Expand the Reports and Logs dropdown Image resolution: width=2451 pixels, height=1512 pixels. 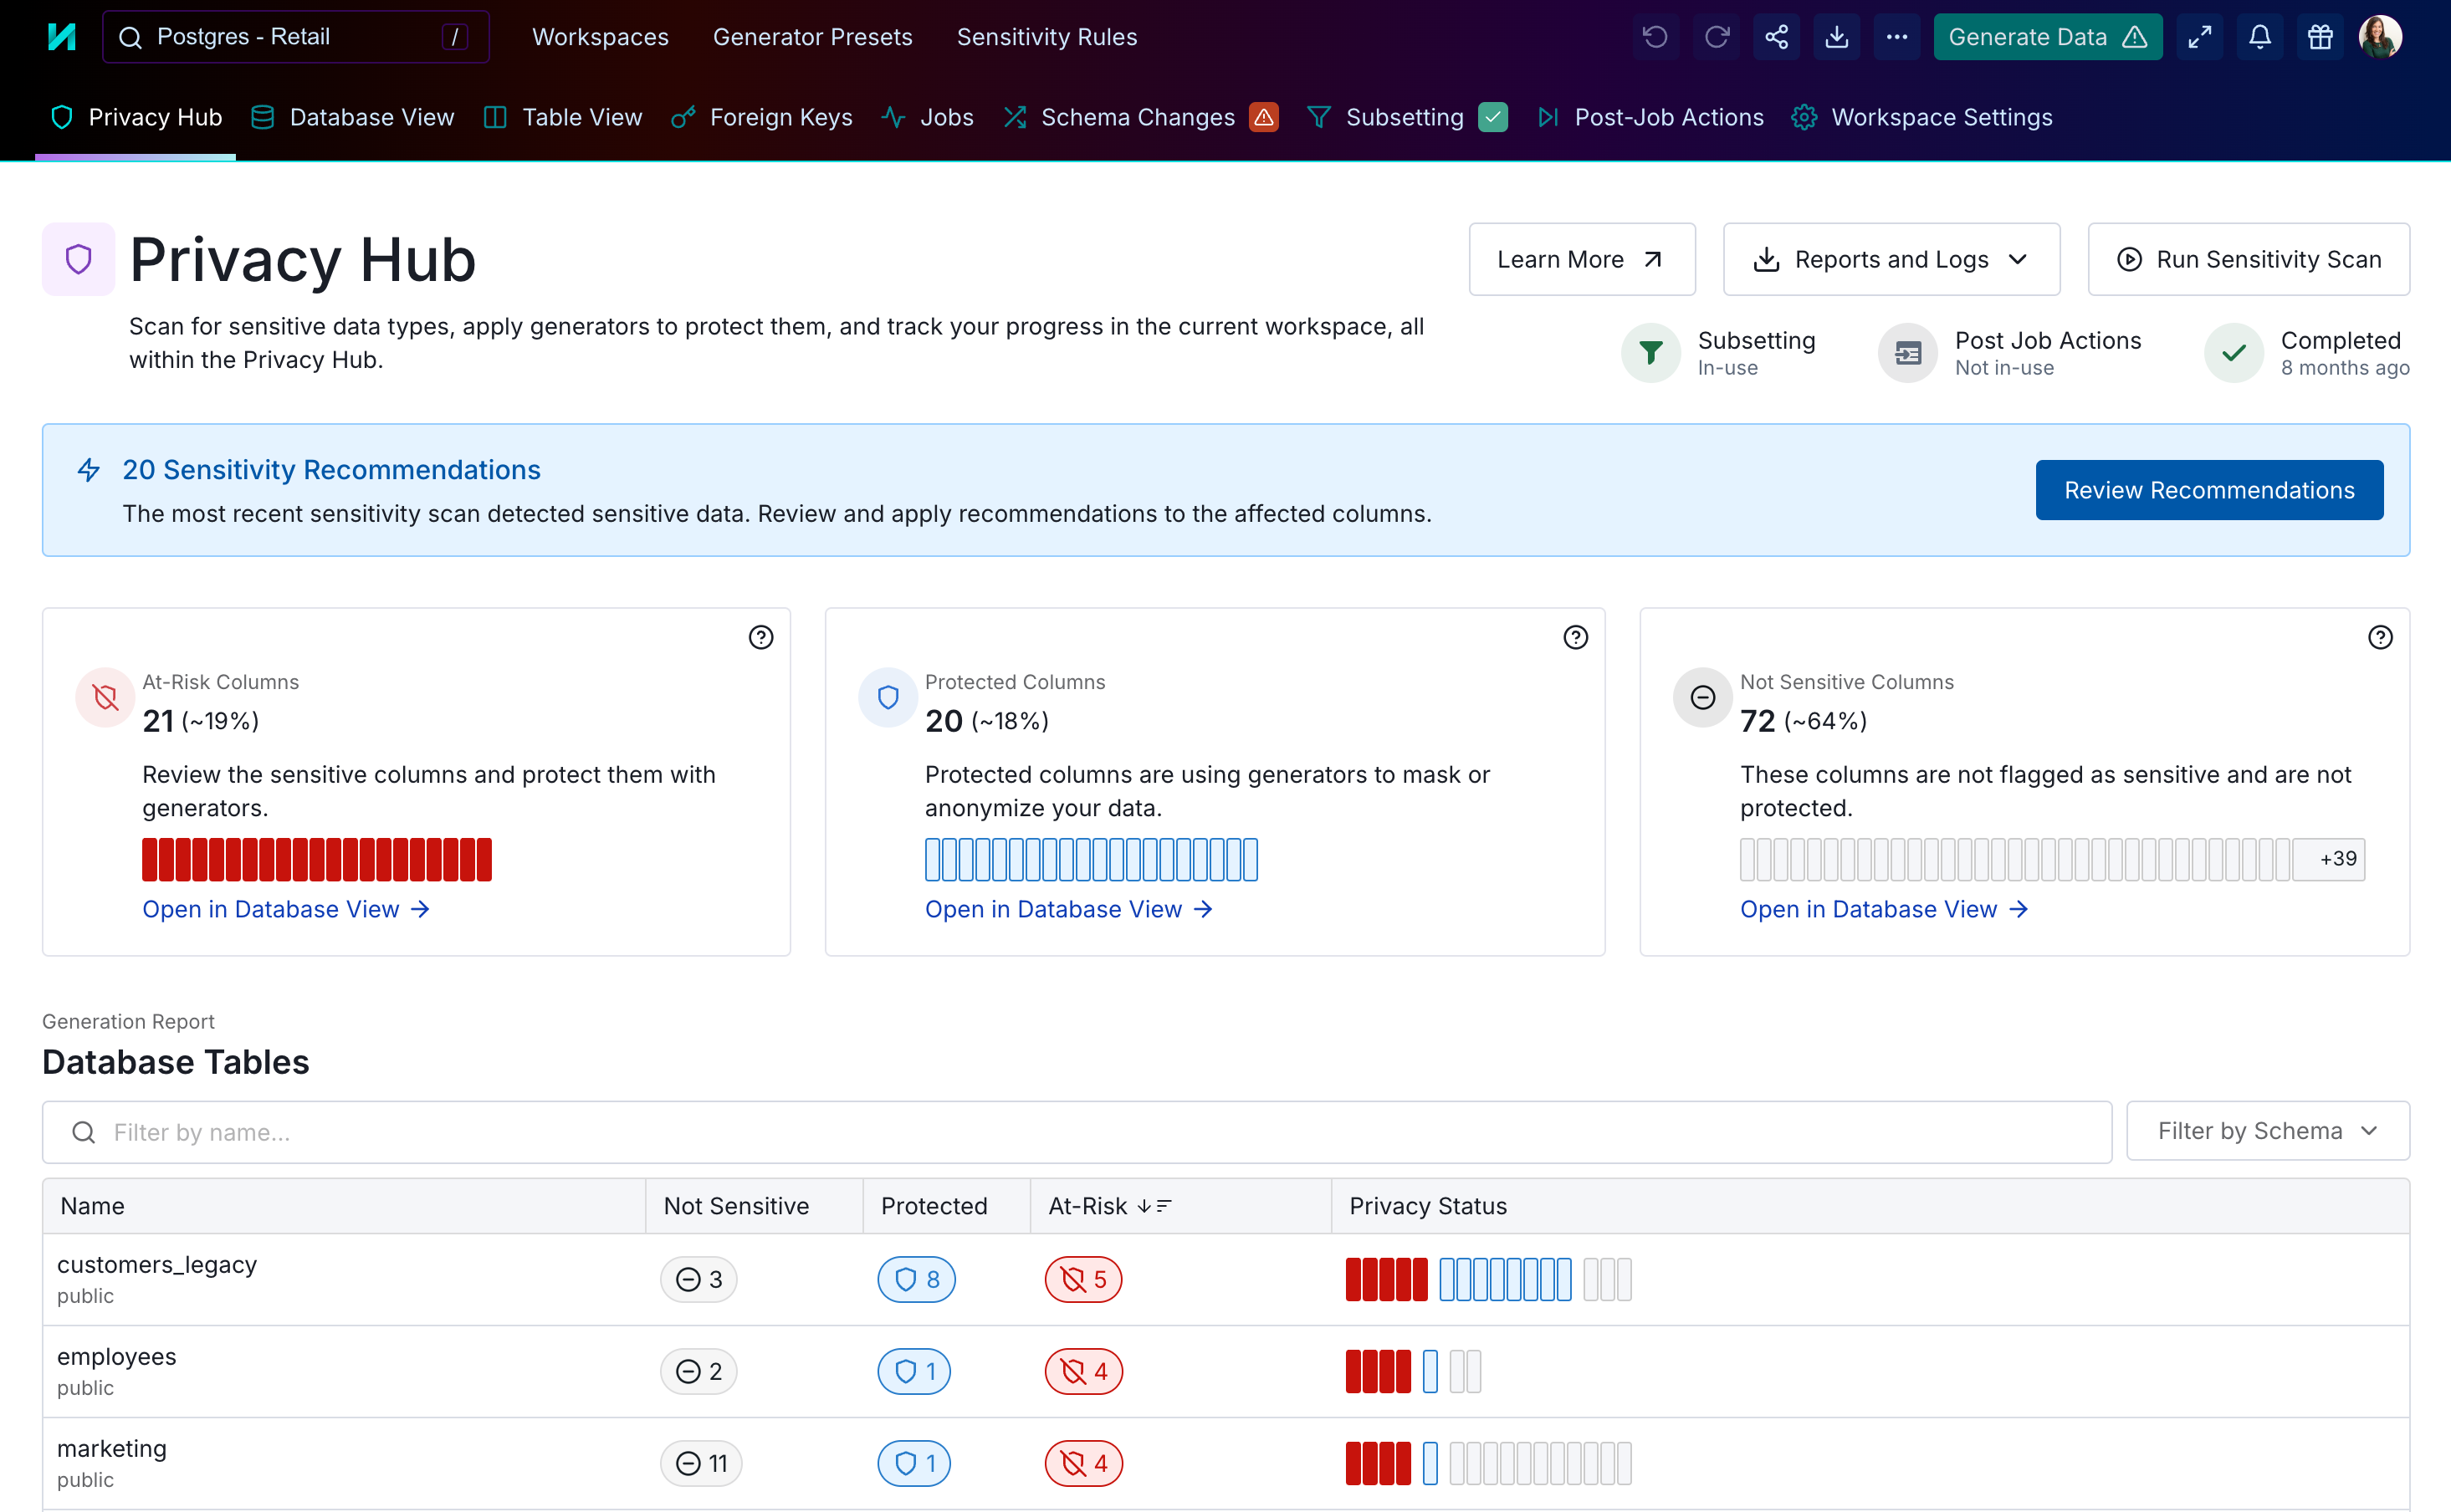point(1891,260)
